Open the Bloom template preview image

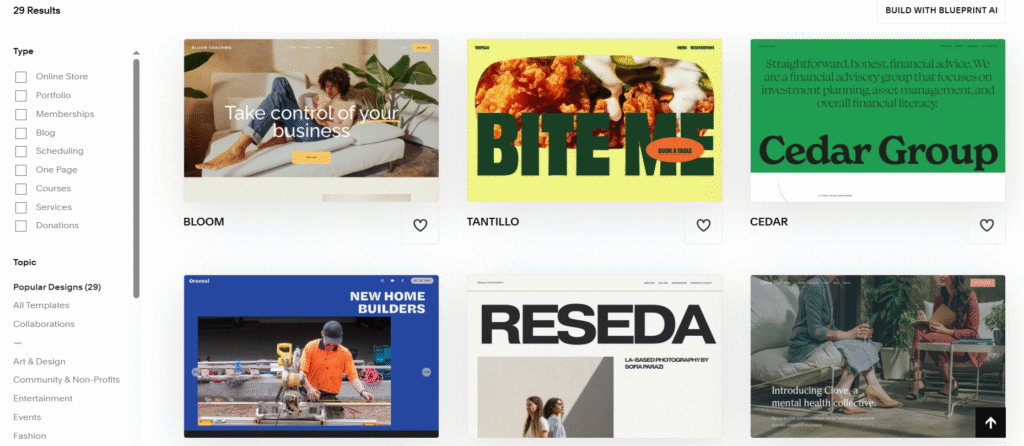(312, 120)
